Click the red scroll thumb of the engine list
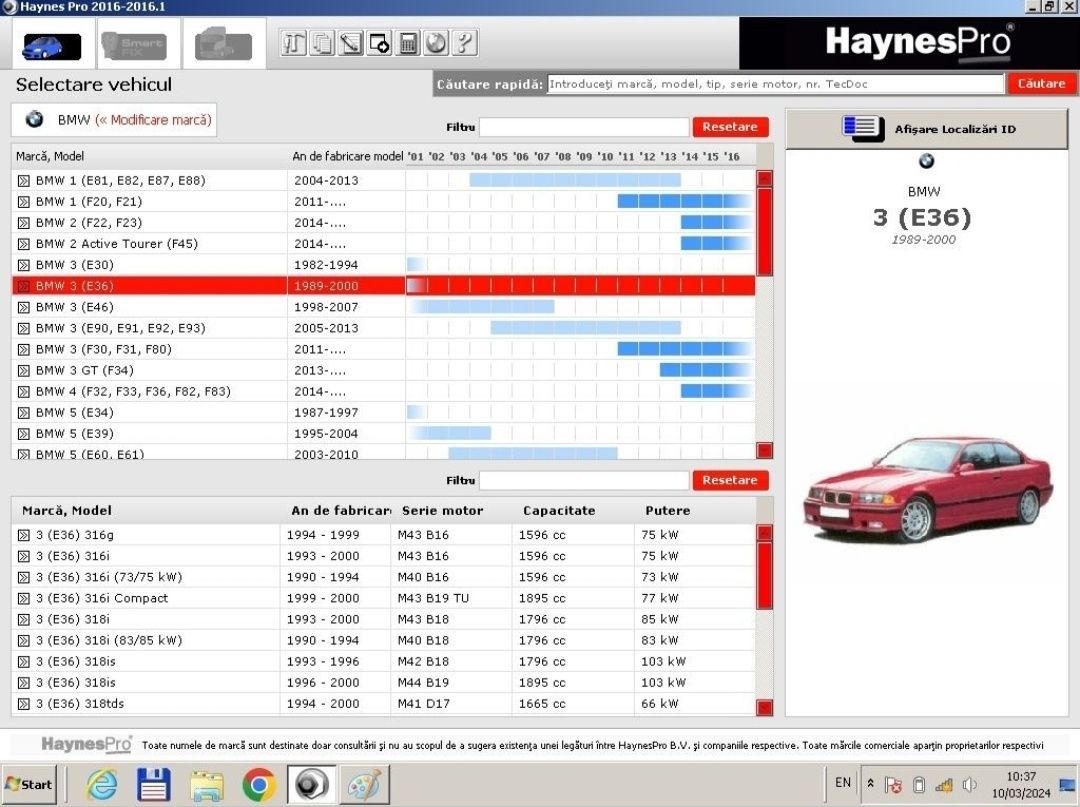This screenshot has width=1080, height=807. click(x=765, y=576)
